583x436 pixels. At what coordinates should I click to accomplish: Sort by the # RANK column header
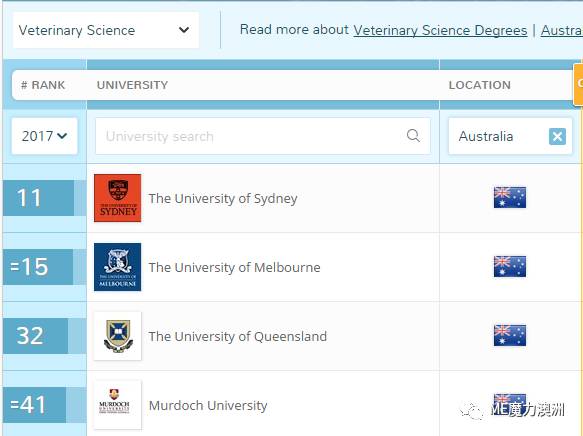[43, 85]
